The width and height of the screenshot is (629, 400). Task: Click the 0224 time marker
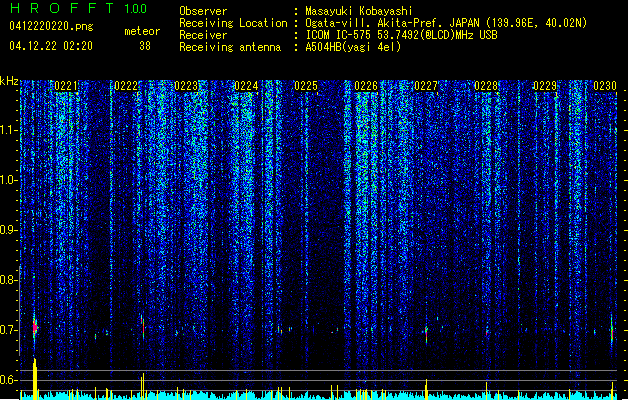click(246, 86)
